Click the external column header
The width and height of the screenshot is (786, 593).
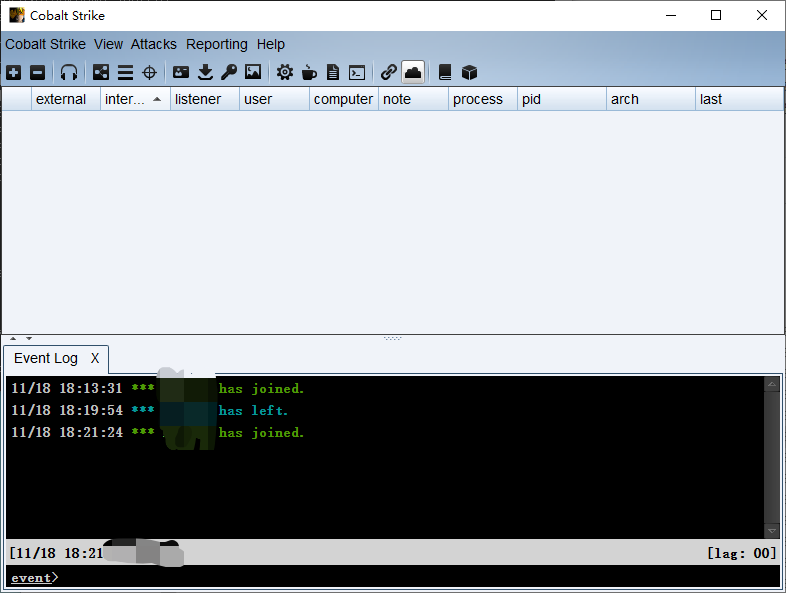click(61, 99)
